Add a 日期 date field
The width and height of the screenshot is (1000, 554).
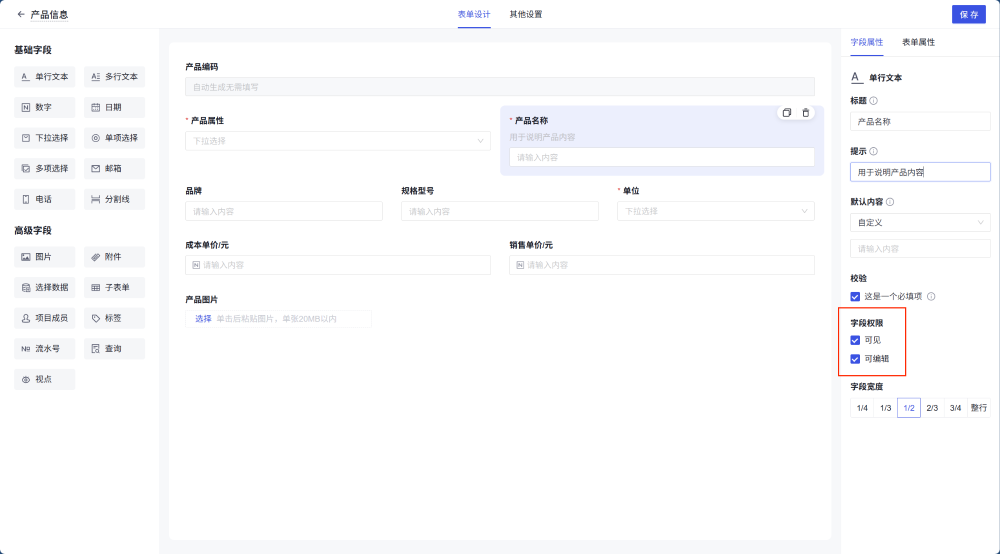point(114,107)
